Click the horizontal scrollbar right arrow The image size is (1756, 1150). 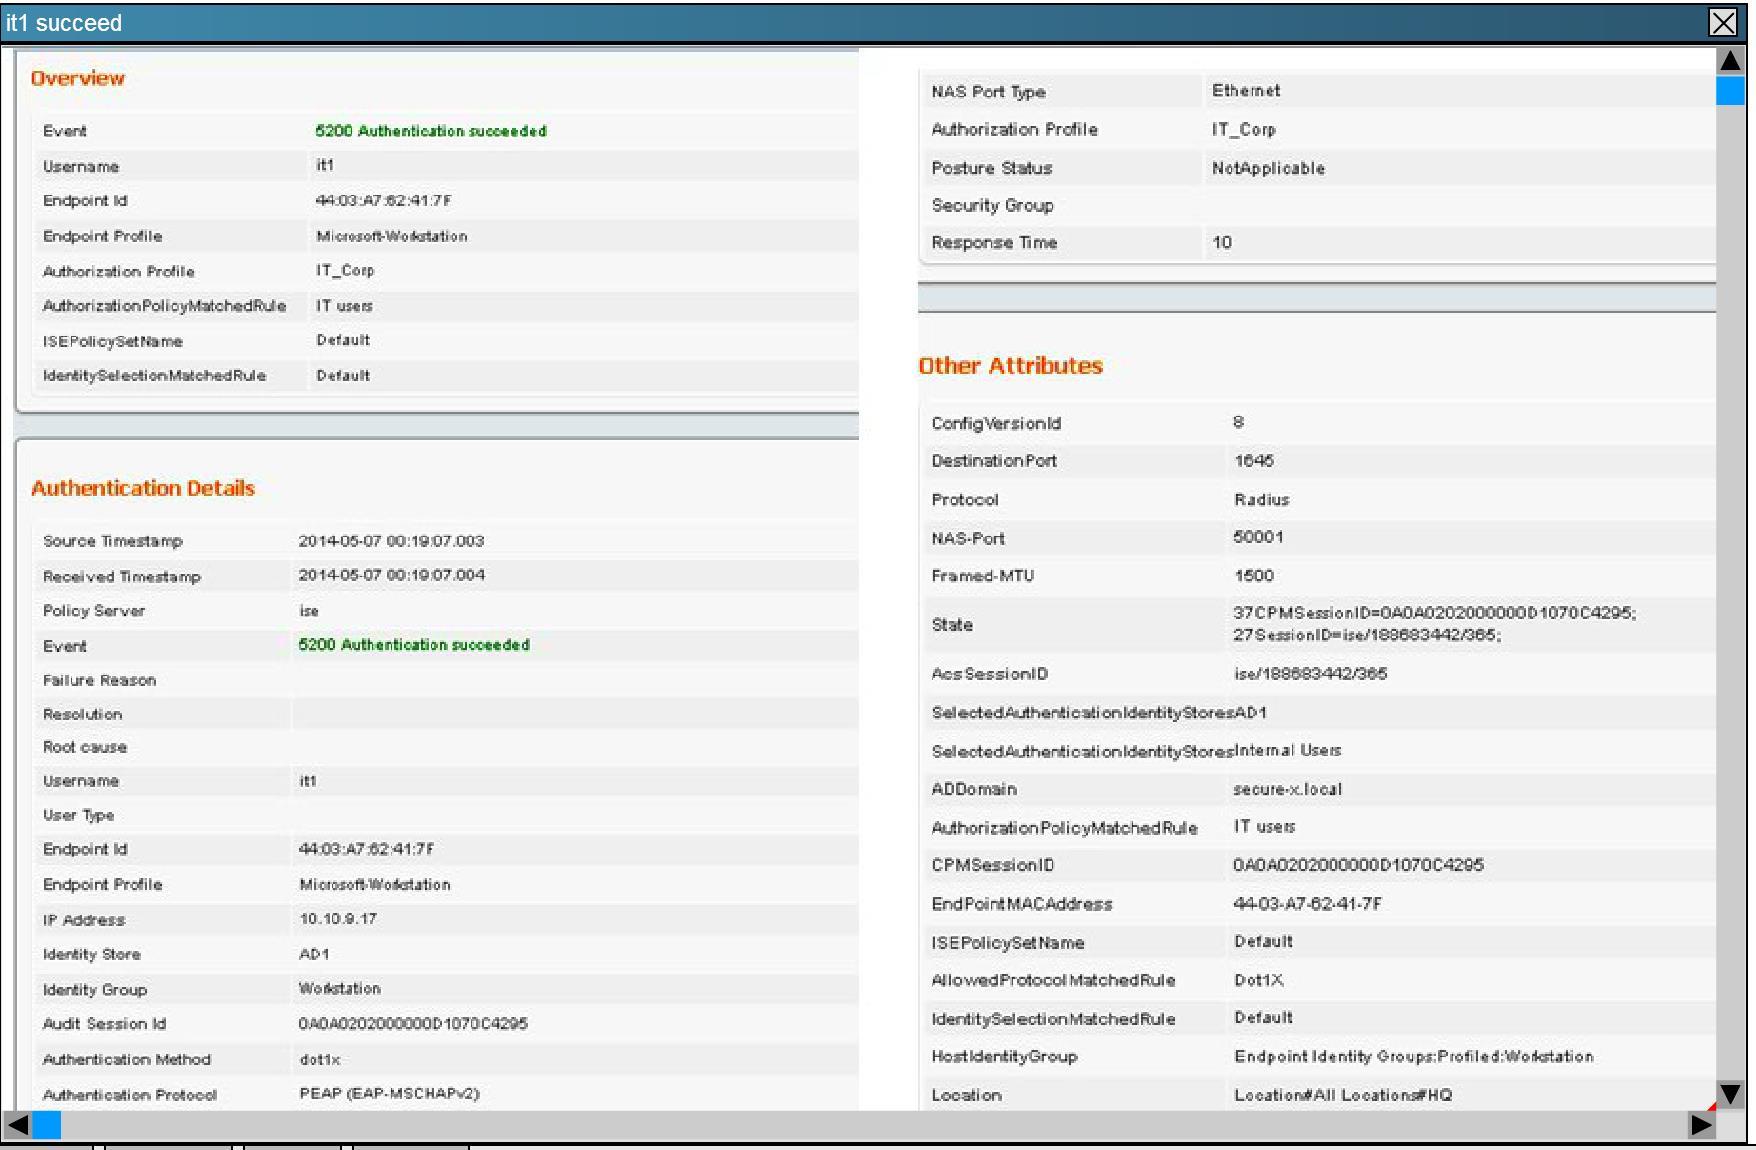point(1701,1125)
